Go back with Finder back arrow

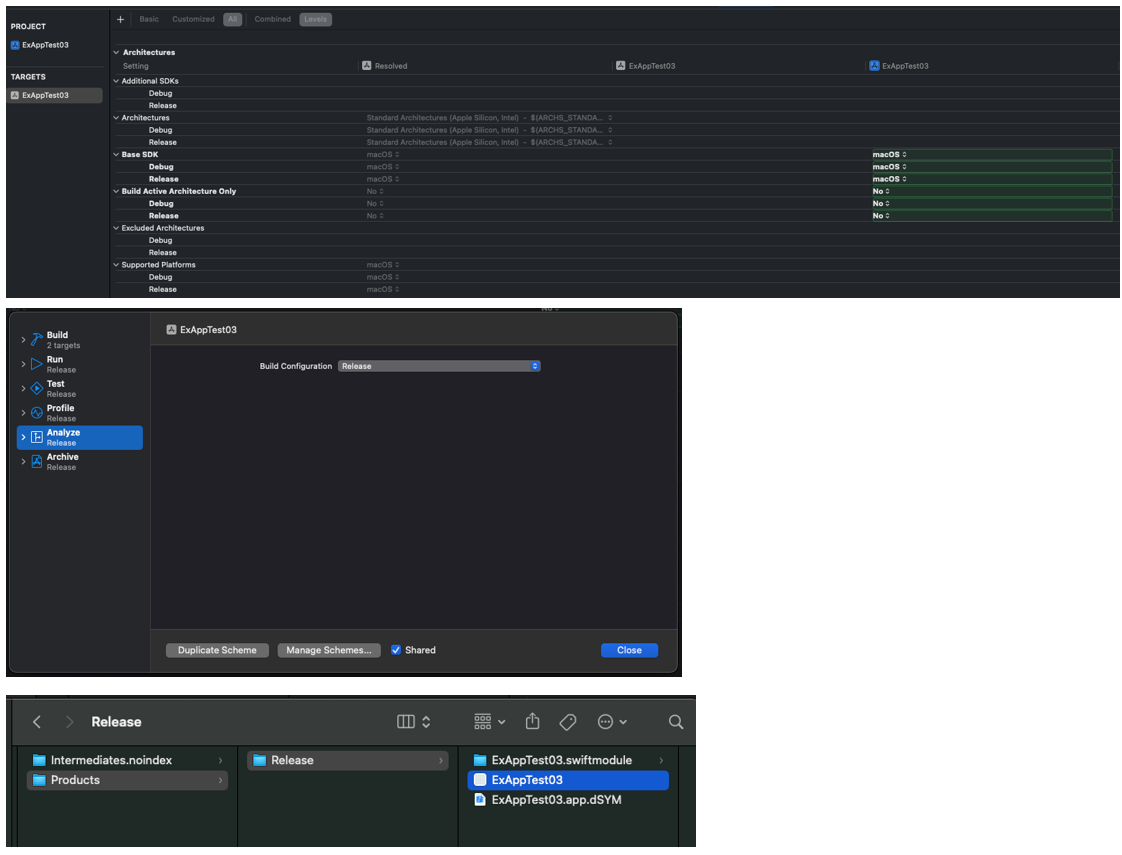pyautogui.click(x=37, y=722)
